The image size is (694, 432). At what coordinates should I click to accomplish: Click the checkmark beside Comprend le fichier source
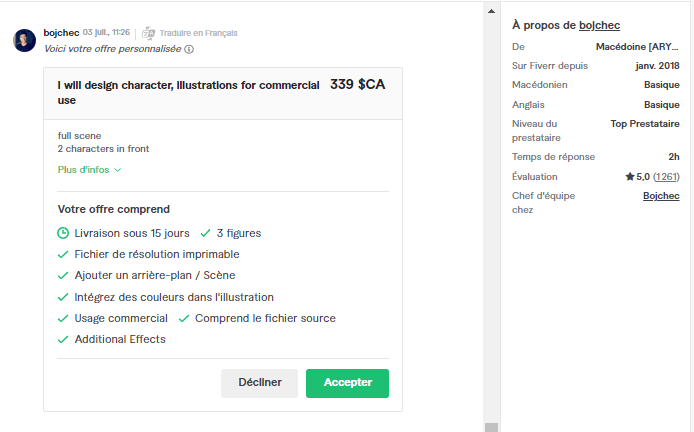[x=184, y=318]
